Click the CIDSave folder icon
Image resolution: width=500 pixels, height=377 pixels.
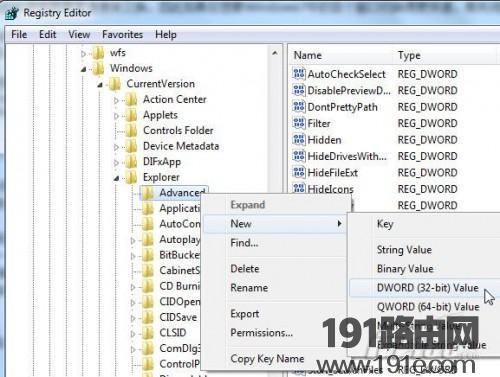(x=148, y=317)
